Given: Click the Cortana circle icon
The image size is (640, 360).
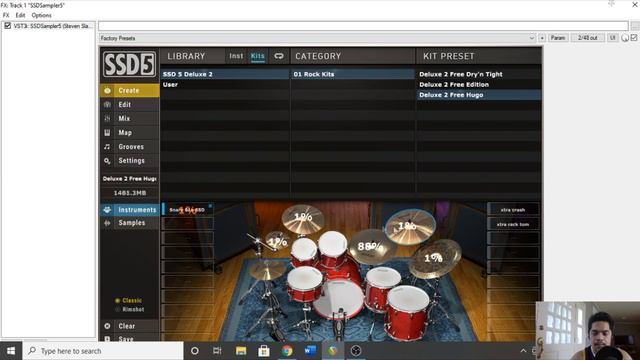Looking at the screenshot, I should [195, 351].
